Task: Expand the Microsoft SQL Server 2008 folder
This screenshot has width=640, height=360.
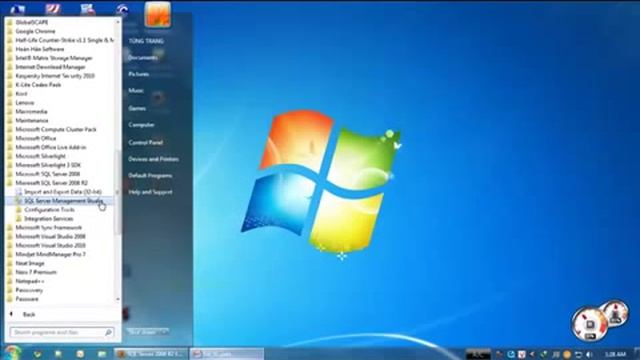Action: 47,174
